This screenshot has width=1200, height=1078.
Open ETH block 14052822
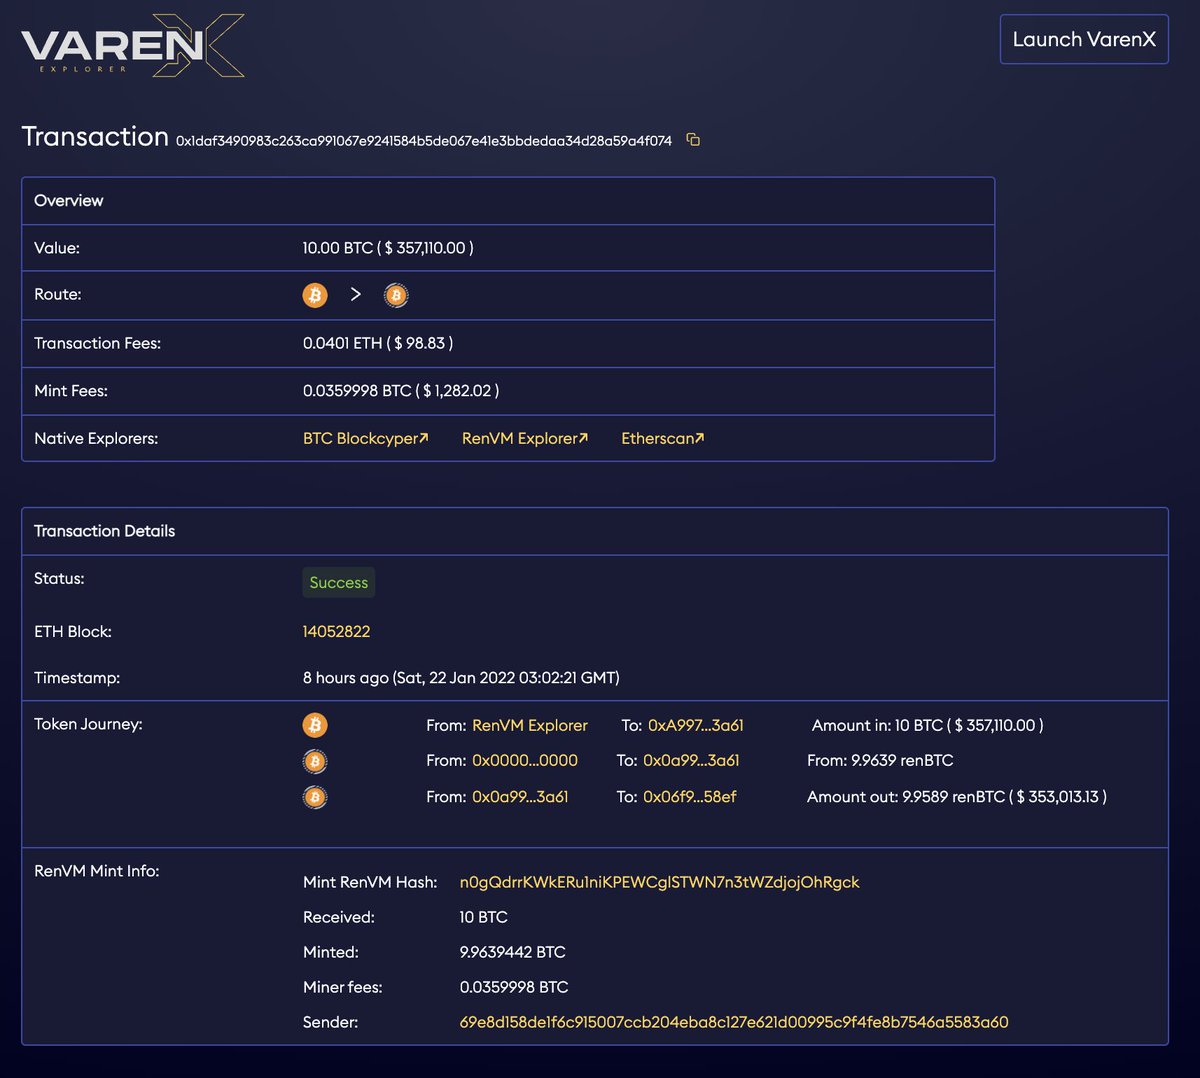[x=337, y=631]
